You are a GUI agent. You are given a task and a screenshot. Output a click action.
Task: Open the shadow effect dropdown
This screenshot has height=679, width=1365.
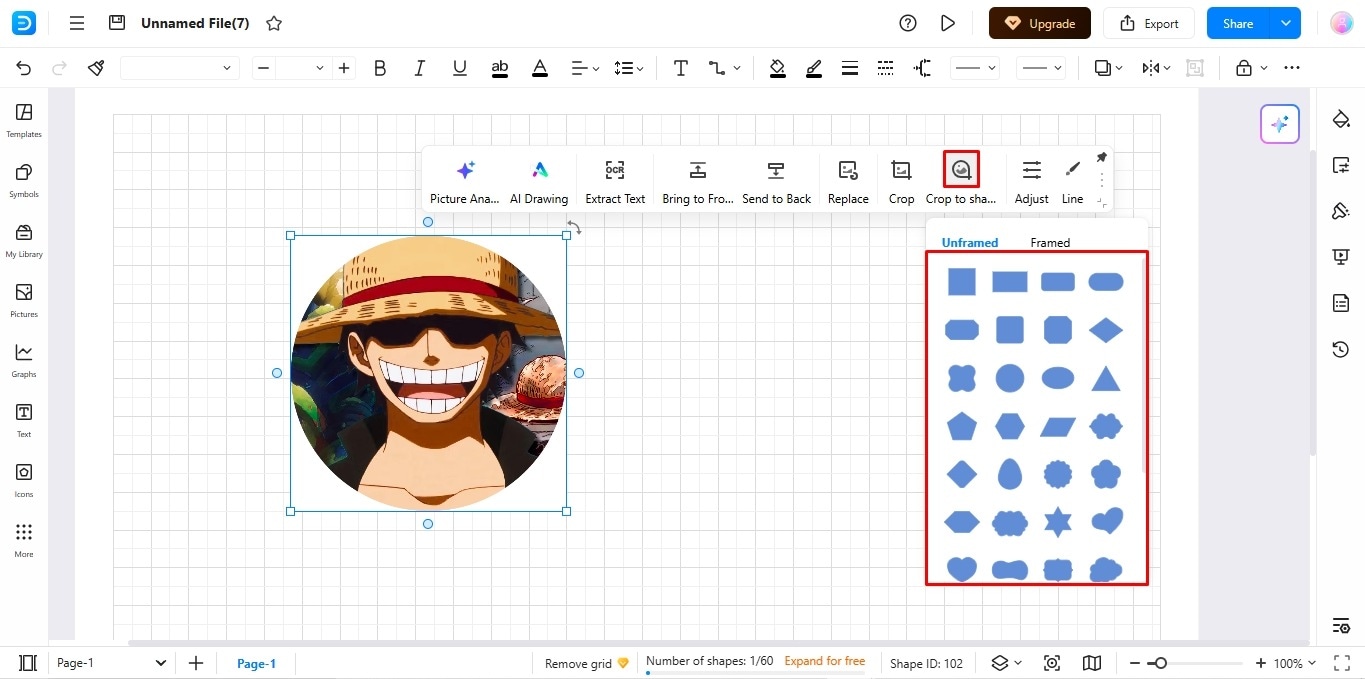click(1108, 68)
